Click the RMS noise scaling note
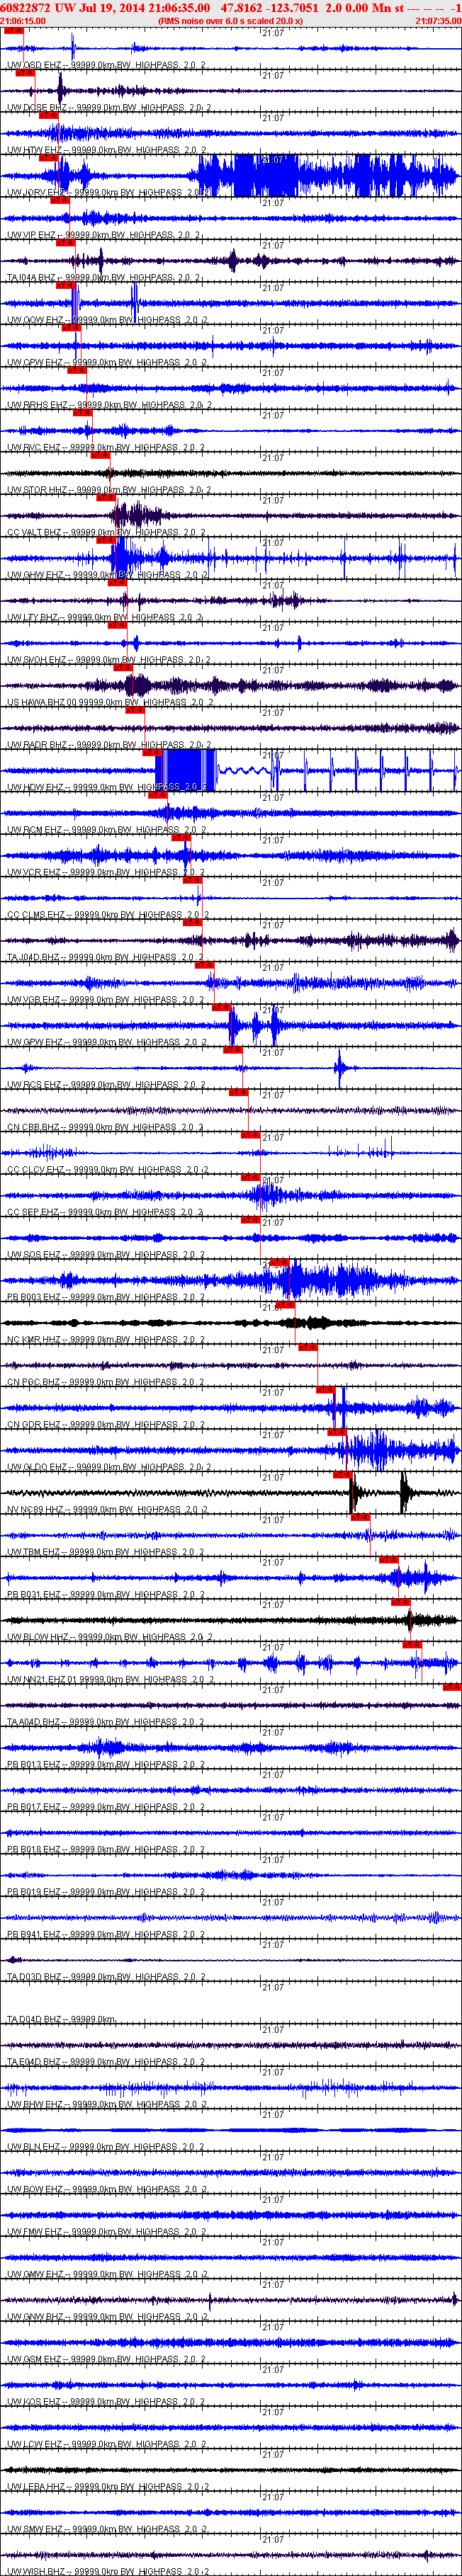This screenshot has width=462, height=2576. pos(230,20)
